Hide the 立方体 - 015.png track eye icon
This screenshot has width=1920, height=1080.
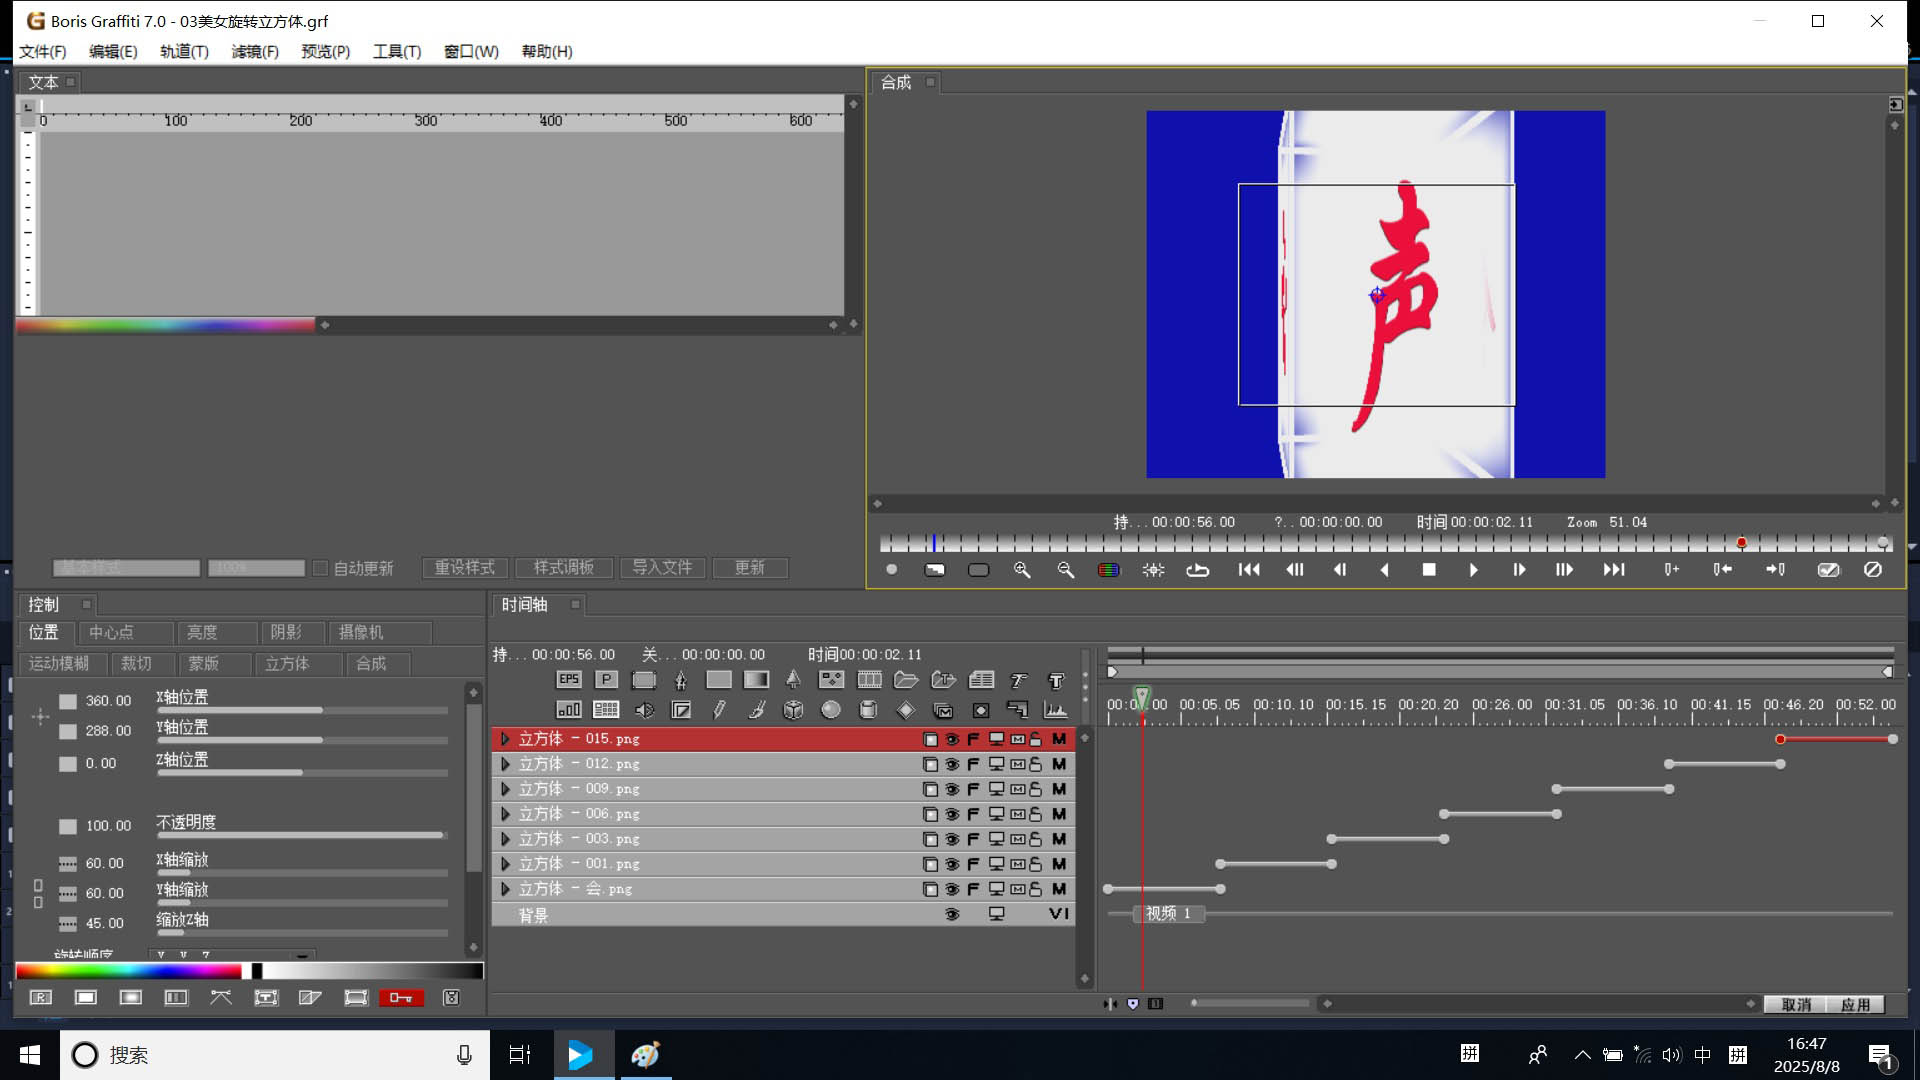point(952,739)
